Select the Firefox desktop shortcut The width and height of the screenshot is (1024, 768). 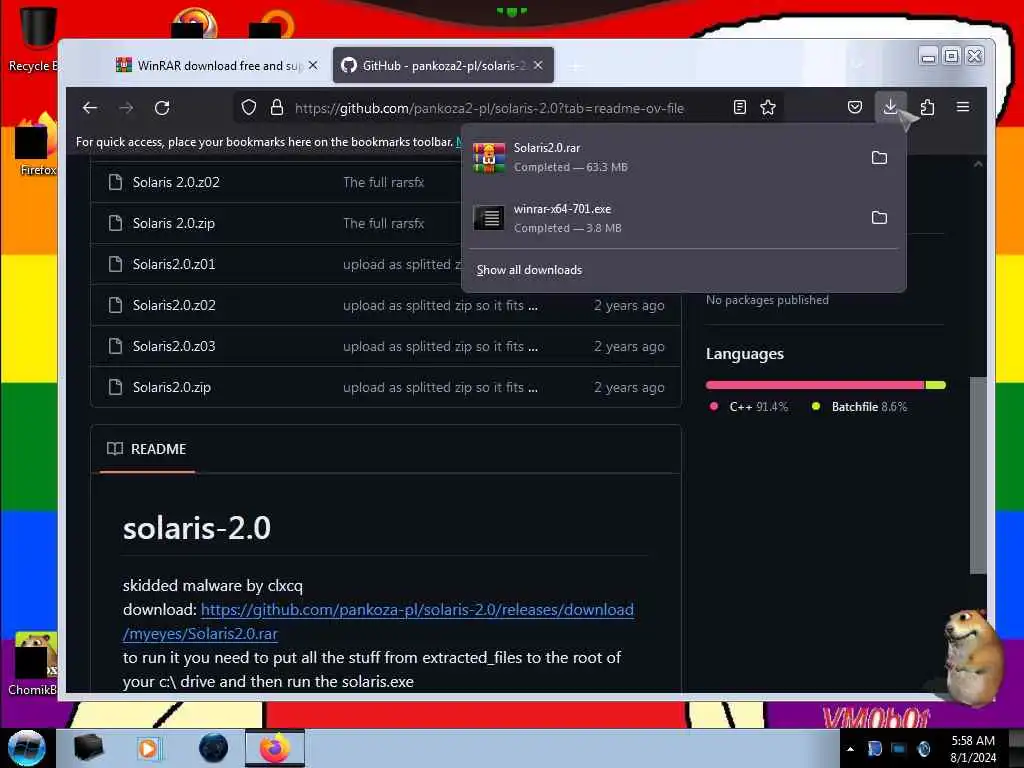click(36, 144)
